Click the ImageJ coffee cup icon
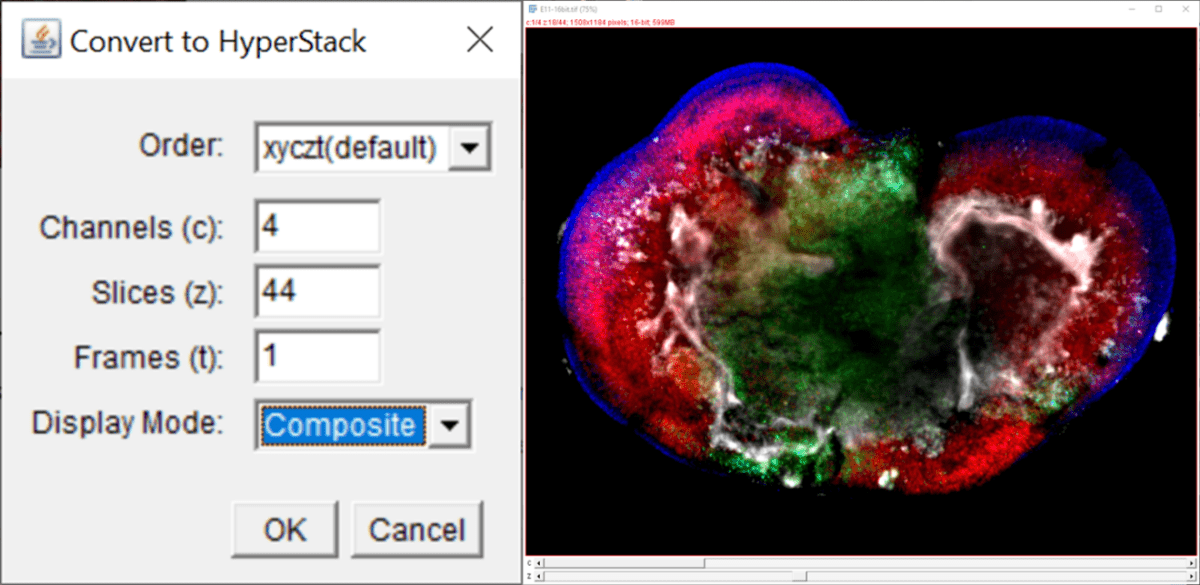Screen dimensions: 1200x585 (x=42, y=39)
